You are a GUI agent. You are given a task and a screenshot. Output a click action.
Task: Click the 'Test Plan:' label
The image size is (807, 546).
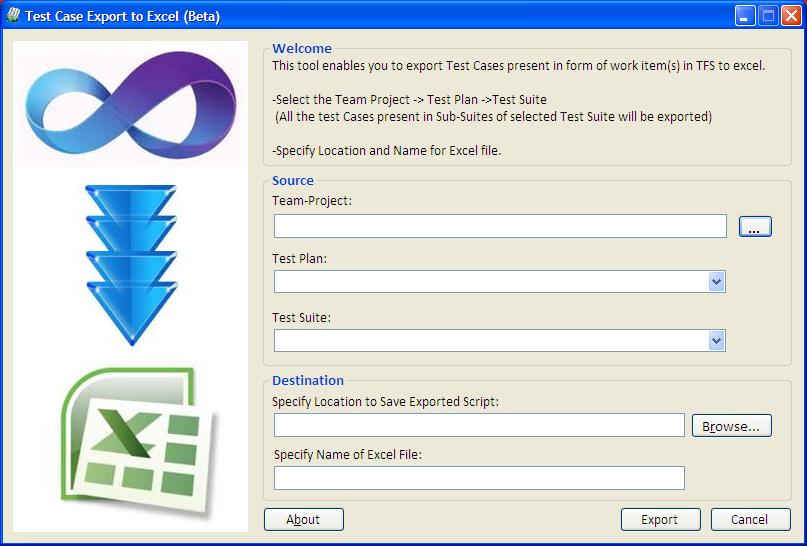[300, 259]
